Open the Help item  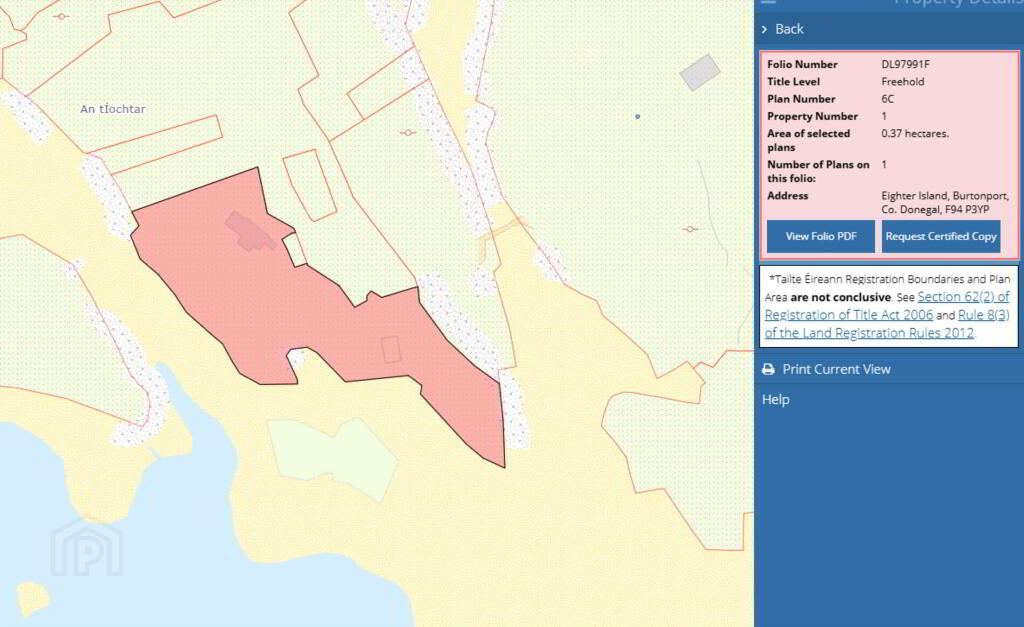pyautogui.click(x=776, y=399)
